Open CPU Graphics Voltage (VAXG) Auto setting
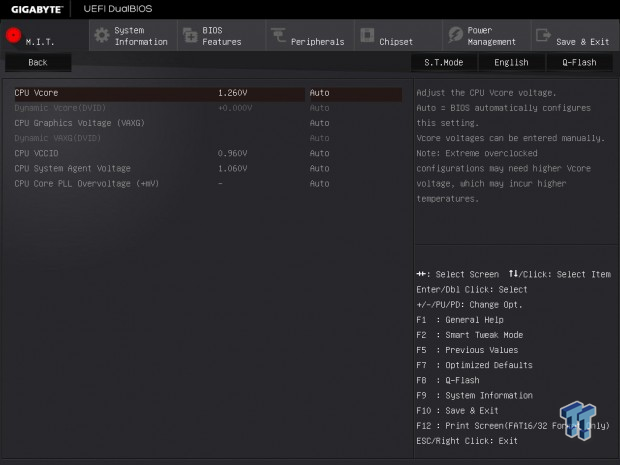The width and height of the screenshot is (620, 465). point(319,123)
